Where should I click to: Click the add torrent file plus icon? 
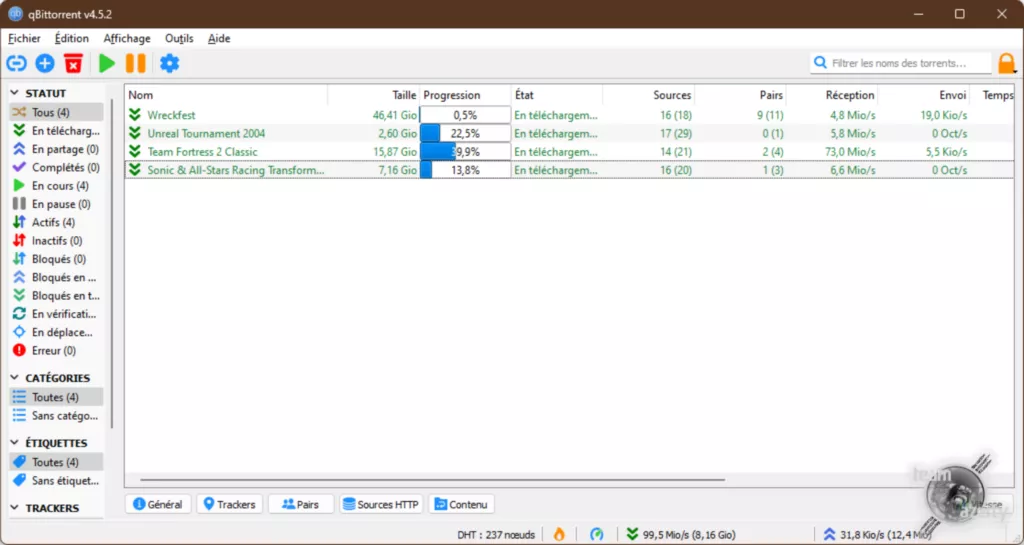coord(45,63)
